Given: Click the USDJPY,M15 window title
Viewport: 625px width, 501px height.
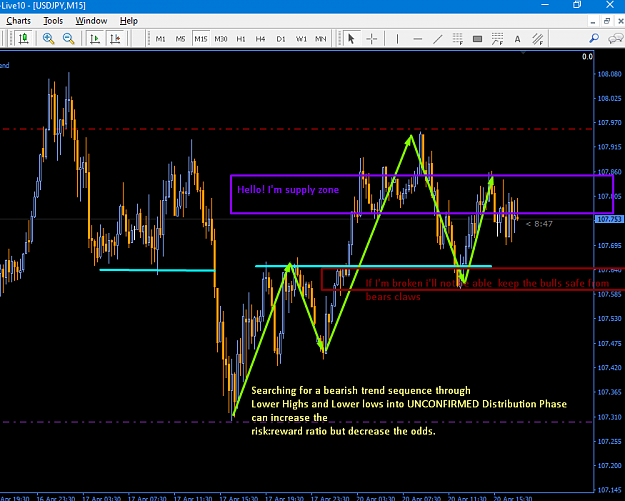Looking at the screenshot, I should pos(59,6).
